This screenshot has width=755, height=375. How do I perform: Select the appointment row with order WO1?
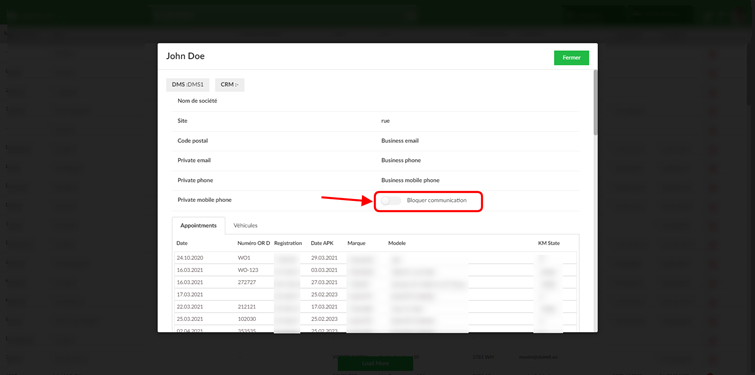[376, 258]
